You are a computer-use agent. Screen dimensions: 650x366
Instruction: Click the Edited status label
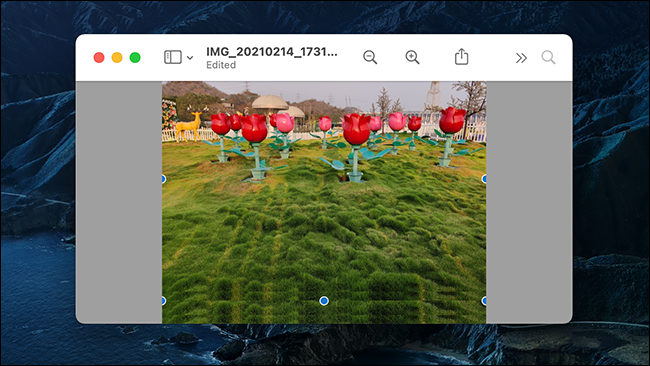221,65
